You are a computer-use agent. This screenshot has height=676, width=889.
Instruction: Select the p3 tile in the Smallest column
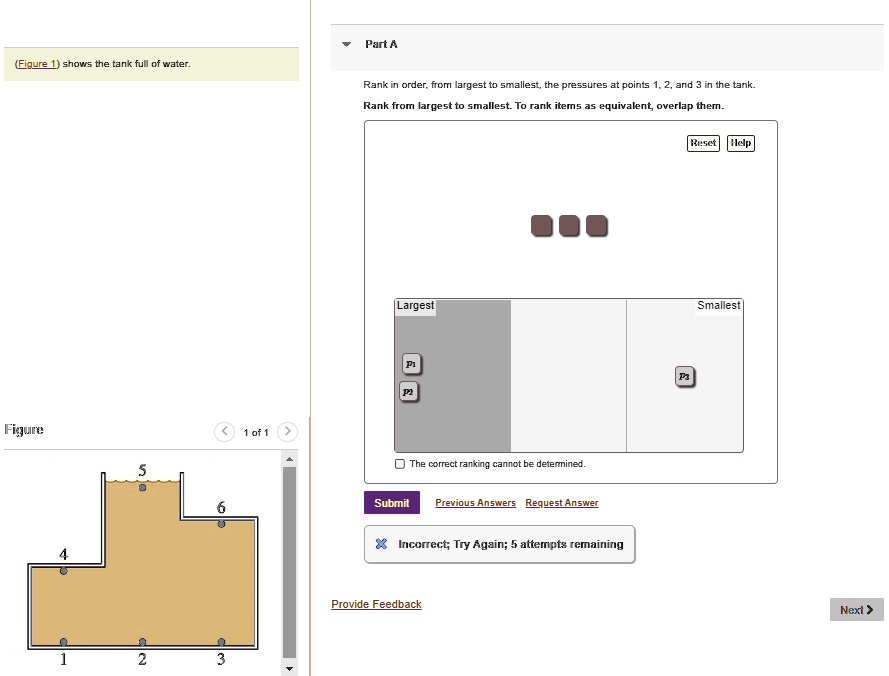point(684,376)
